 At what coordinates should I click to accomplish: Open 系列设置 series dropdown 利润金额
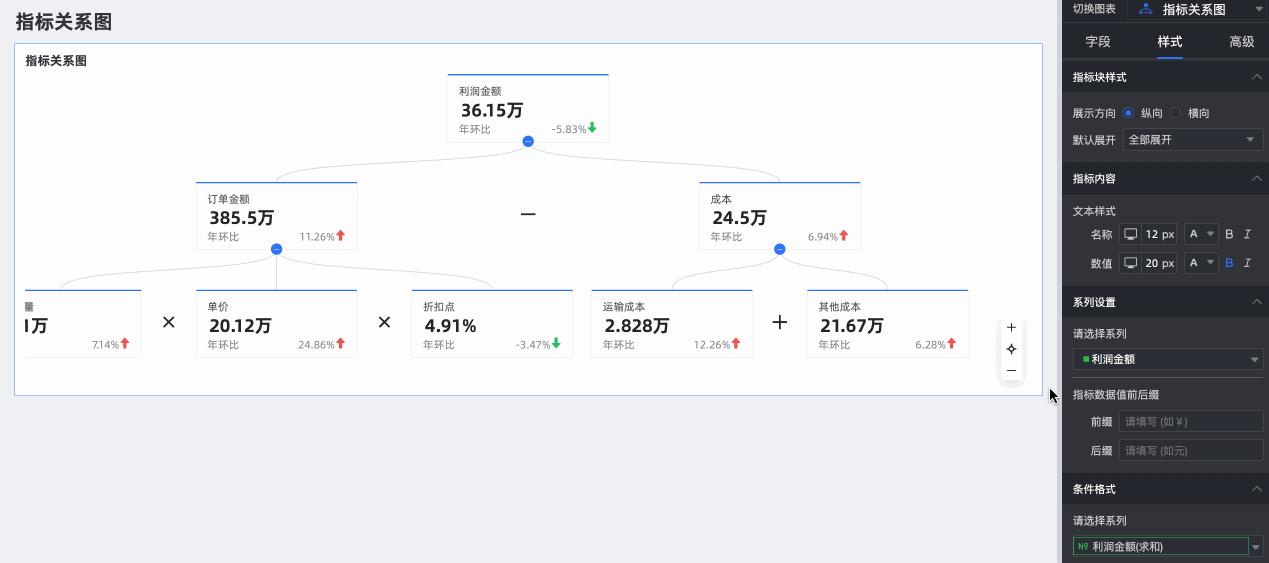tap(1168, 359)
